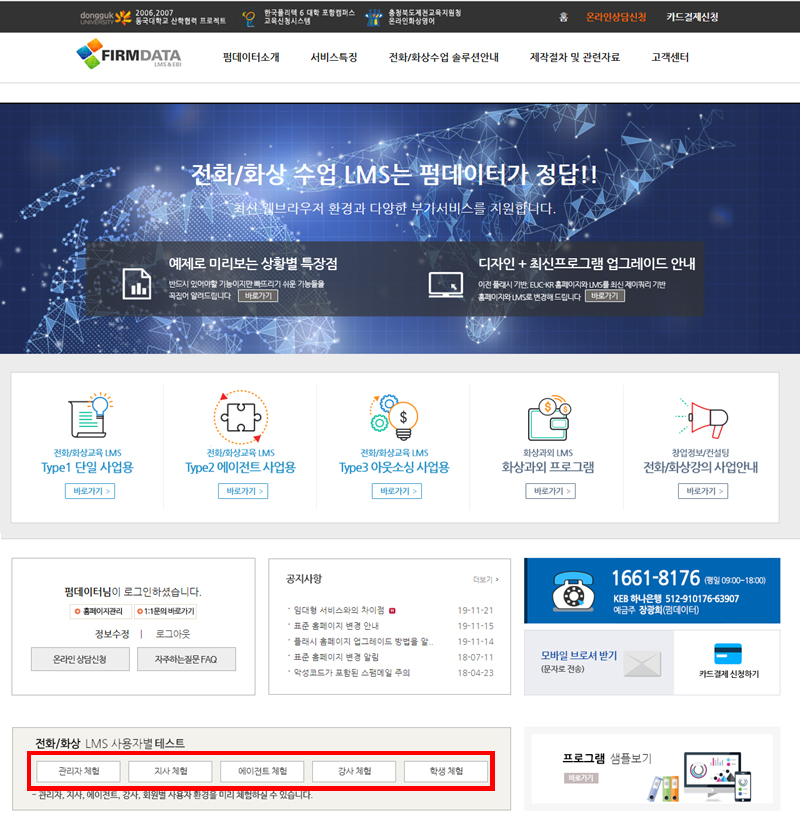800x822 pixels.
Task: Click the megaphone icon for 사업안내
Action: (700, 418)
